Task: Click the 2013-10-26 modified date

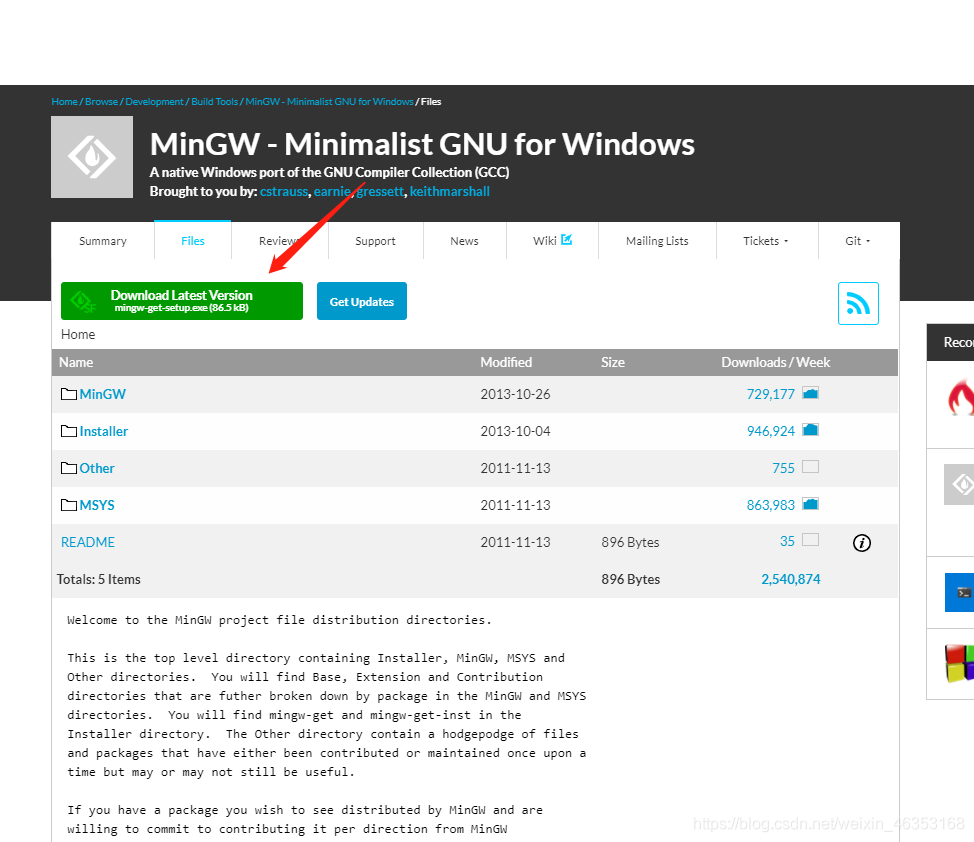Action: 515,394
